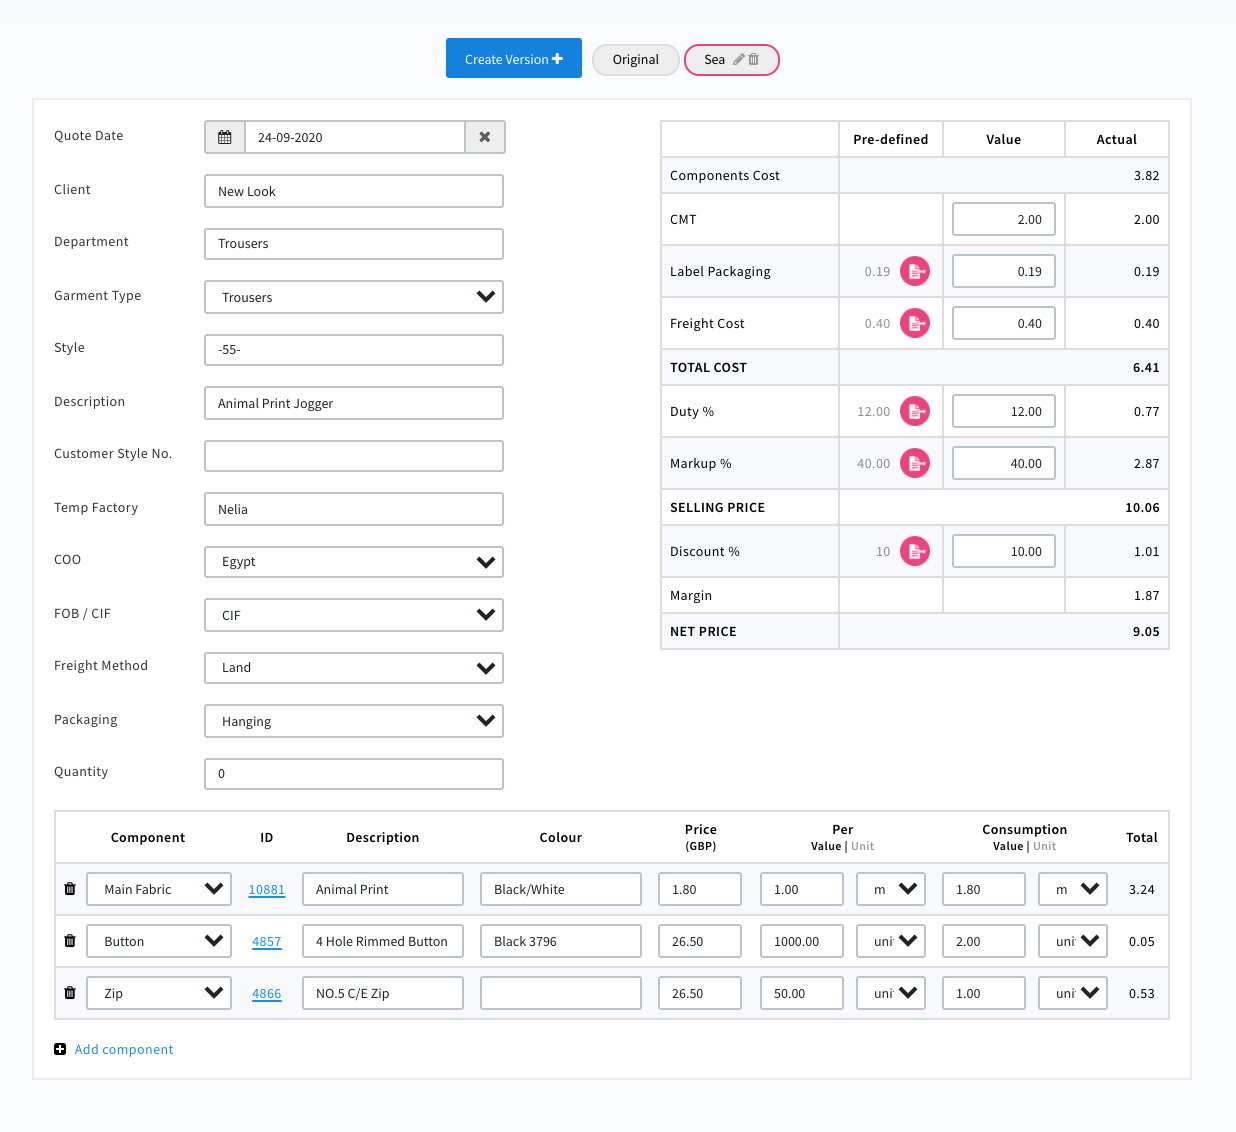The height and width of the screenshot is (1132, 1236).
Task: Open the Freight Method dropdown
Action: 354,668
